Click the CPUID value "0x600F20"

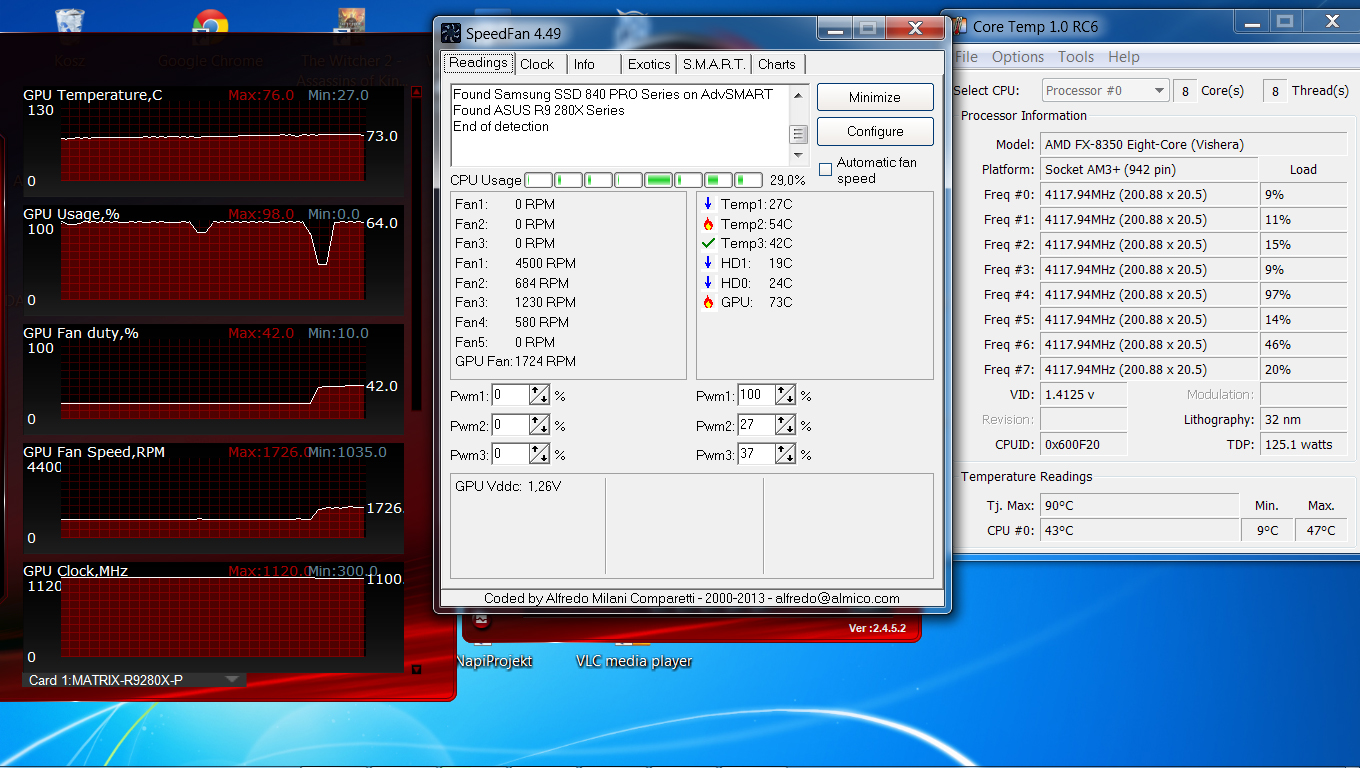(1083, 444)
